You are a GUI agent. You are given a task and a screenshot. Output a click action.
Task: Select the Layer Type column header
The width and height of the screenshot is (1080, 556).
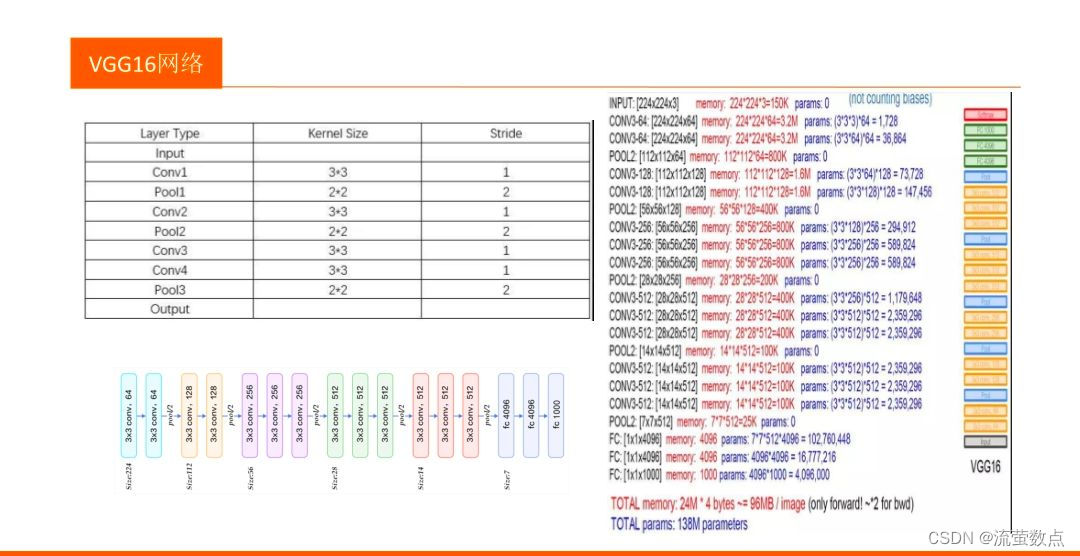pyautogui.click(x=169, y=134)
